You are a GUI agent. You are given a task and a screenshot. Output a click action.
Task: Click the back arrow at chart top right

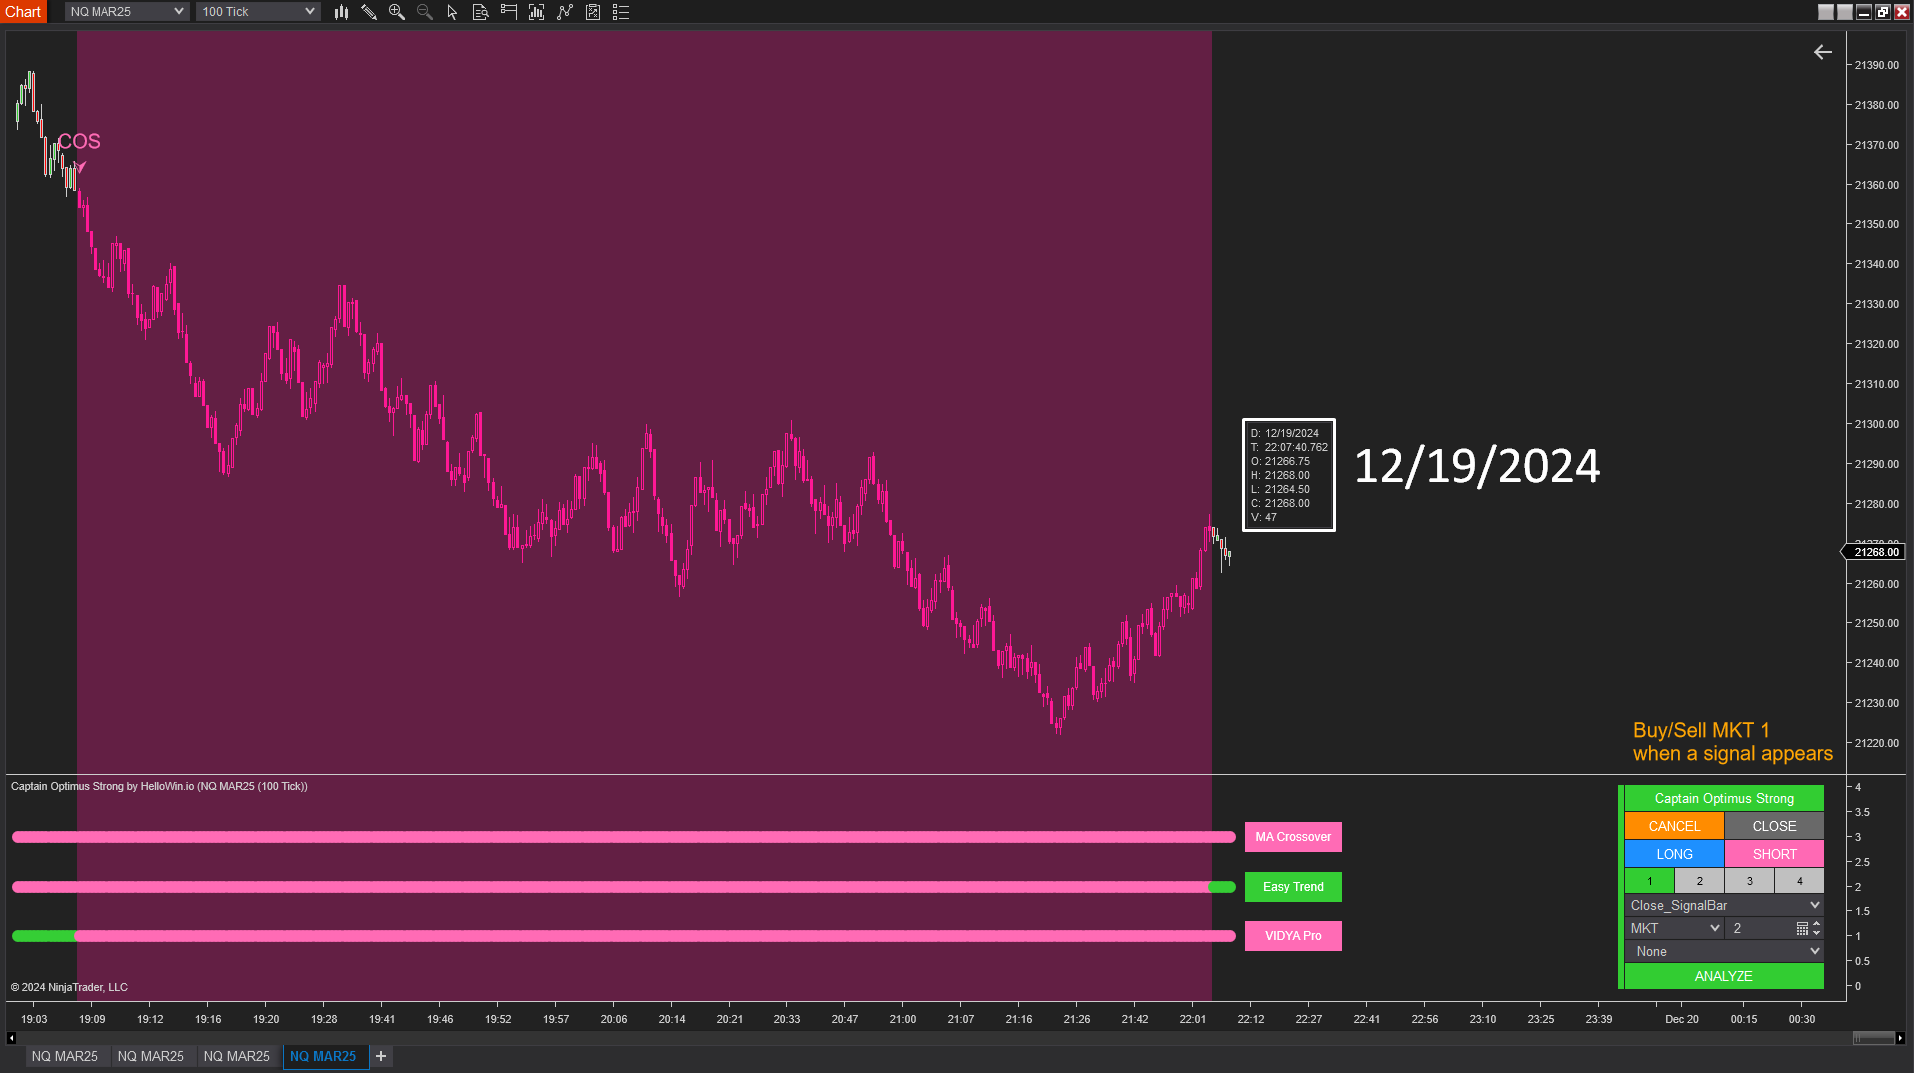(x=1823, y=52)
